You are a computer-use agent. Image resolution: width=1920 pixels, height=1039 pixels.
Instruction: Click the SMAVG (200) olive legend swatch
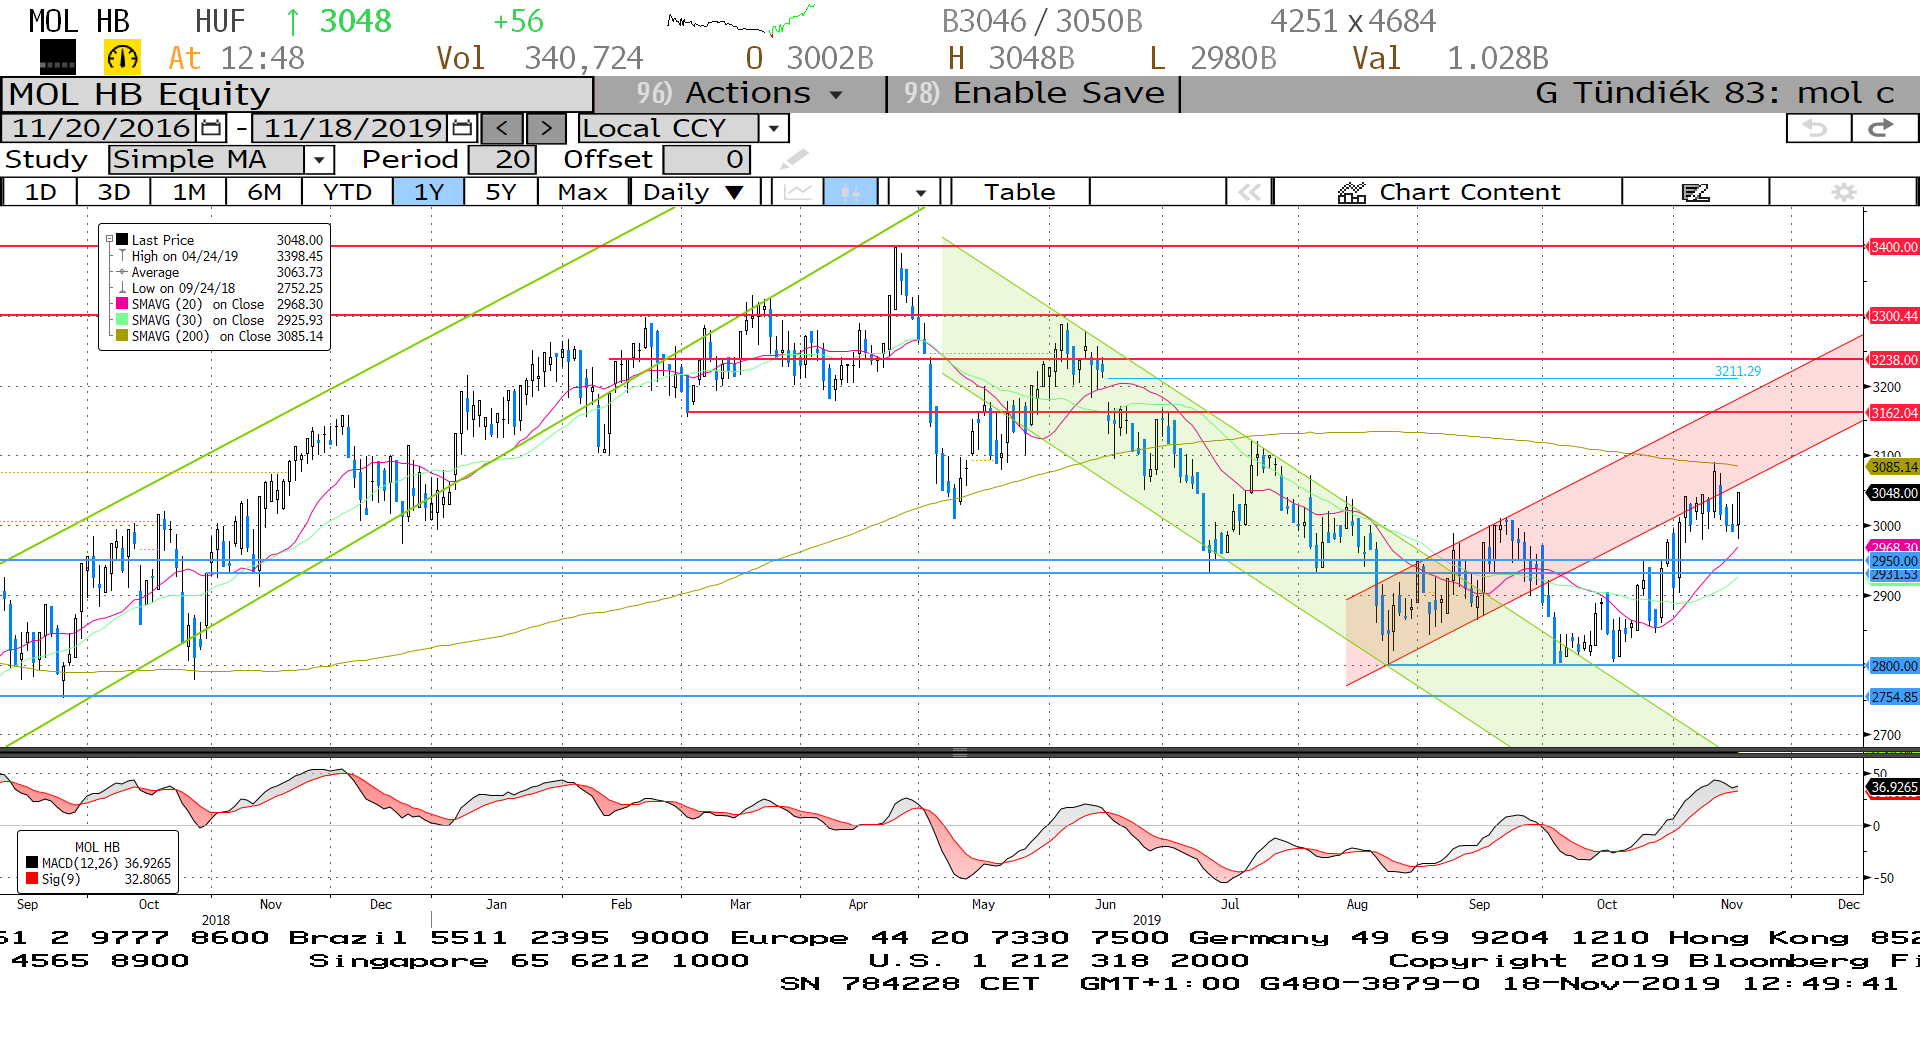pyautogui.click(x=122, y=336)
